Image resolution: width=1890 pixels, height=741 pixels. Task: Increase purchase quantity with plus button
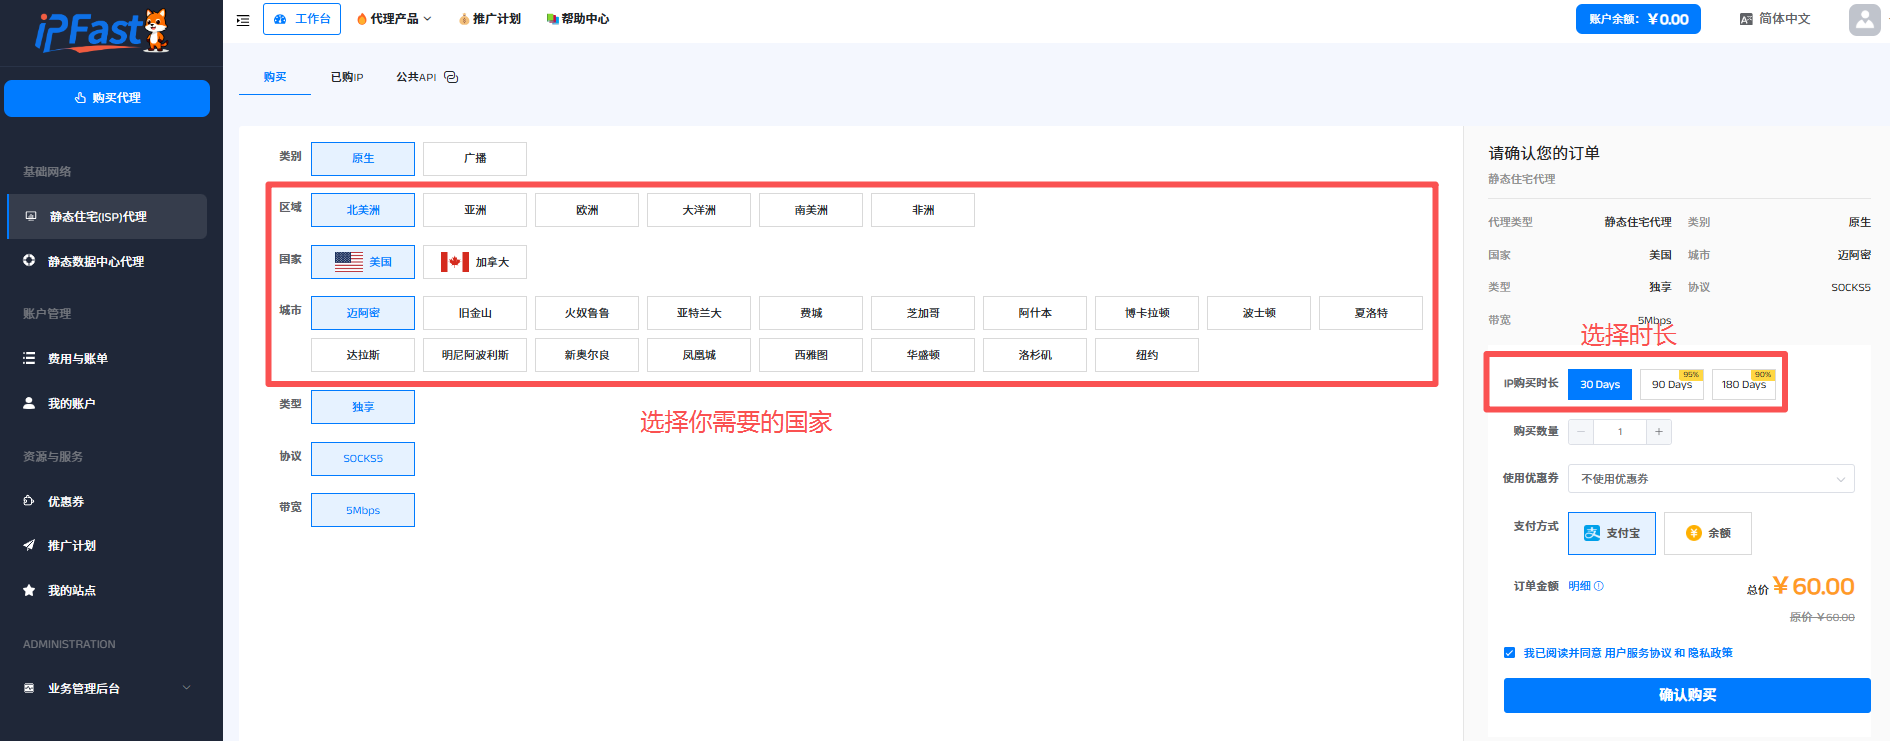1658,432
